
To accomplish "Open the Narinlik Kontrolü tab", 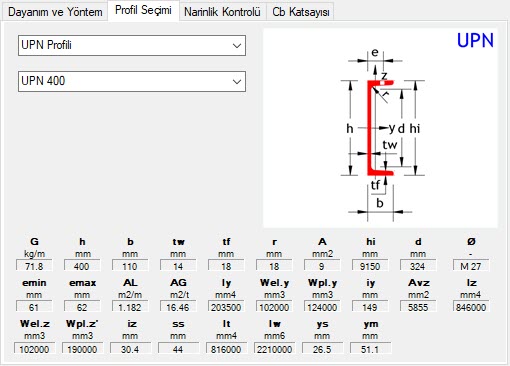I will (x=222, y=12).
